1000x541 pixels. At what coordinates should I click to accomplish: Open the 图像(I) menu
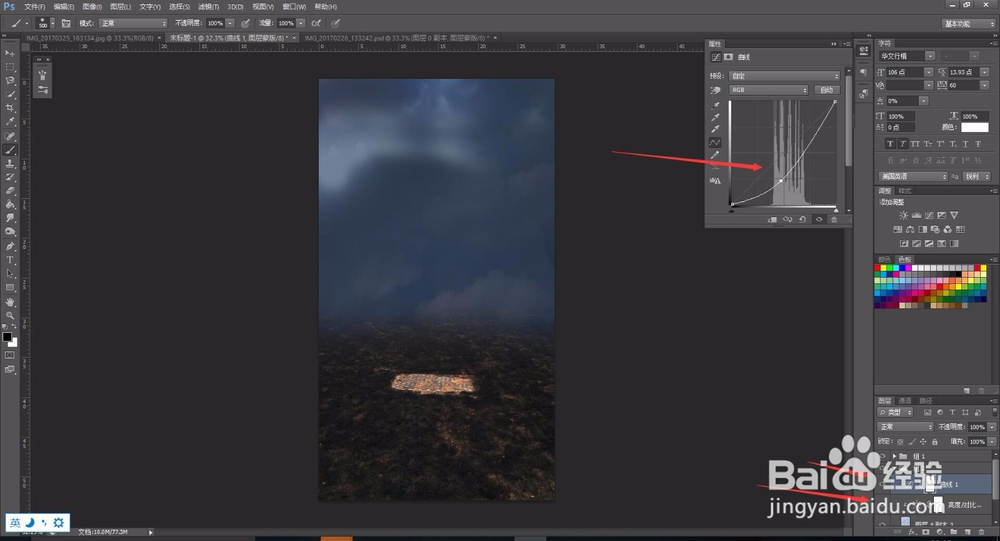[92, 6]
